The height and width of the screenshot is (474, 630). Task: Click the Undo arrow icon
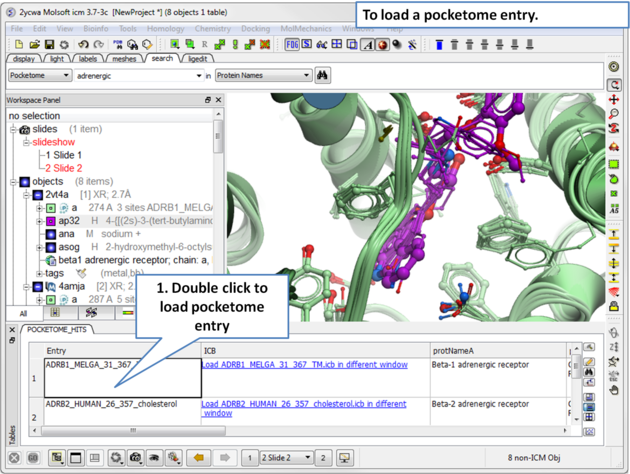[x=83, y=45]
